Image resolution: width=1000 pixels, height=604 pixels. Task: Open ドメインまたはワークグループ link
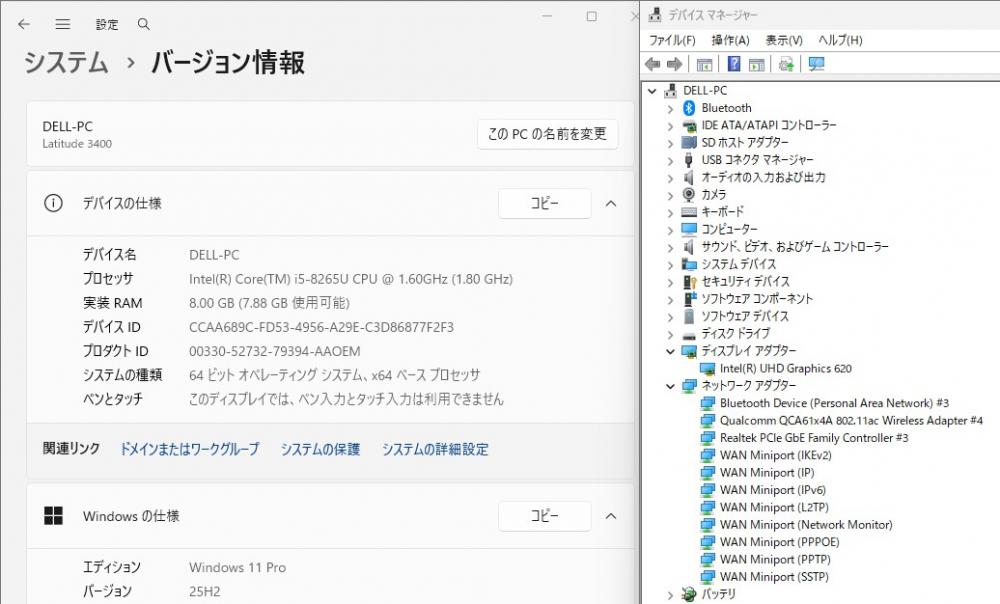click(190, 449)
